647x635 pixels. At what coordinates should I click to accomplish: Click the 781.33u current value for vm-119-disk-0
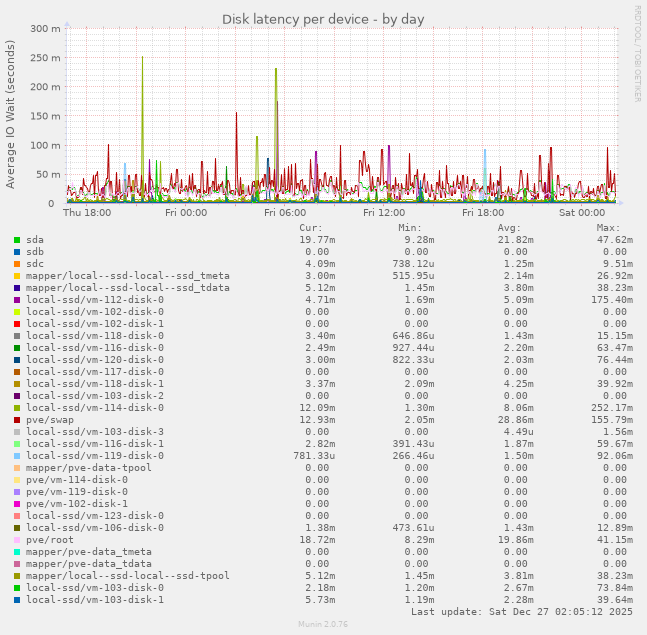[314, 456]
